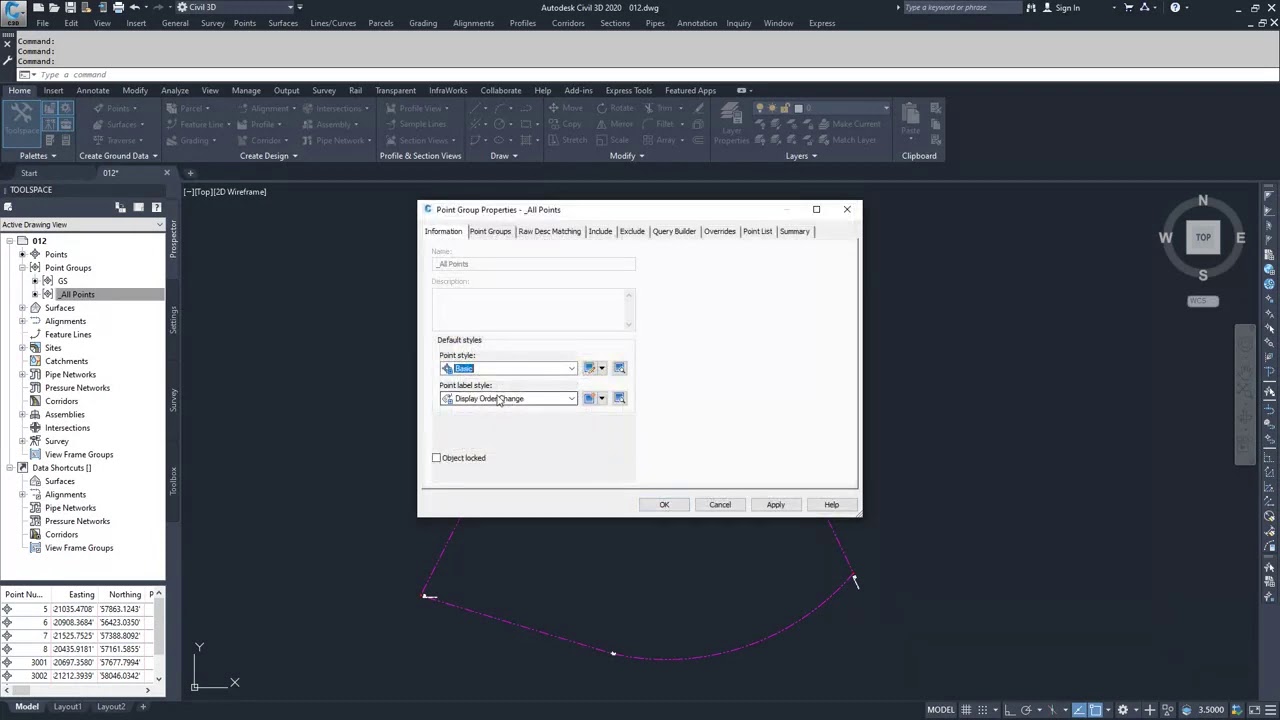Viewport: 1280px width, 720px height.
Task: Toggle 2D object snap in status bar
Action: pyautogui.click(x=1095, y=710)
